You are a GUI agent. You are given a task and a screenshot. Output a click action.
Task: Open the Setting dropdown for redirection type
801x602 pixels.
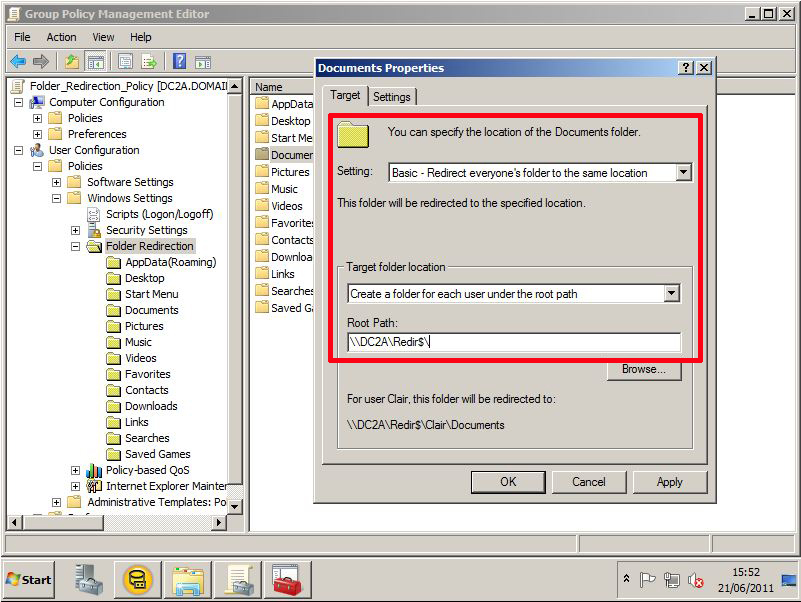[x=683, y=172]
